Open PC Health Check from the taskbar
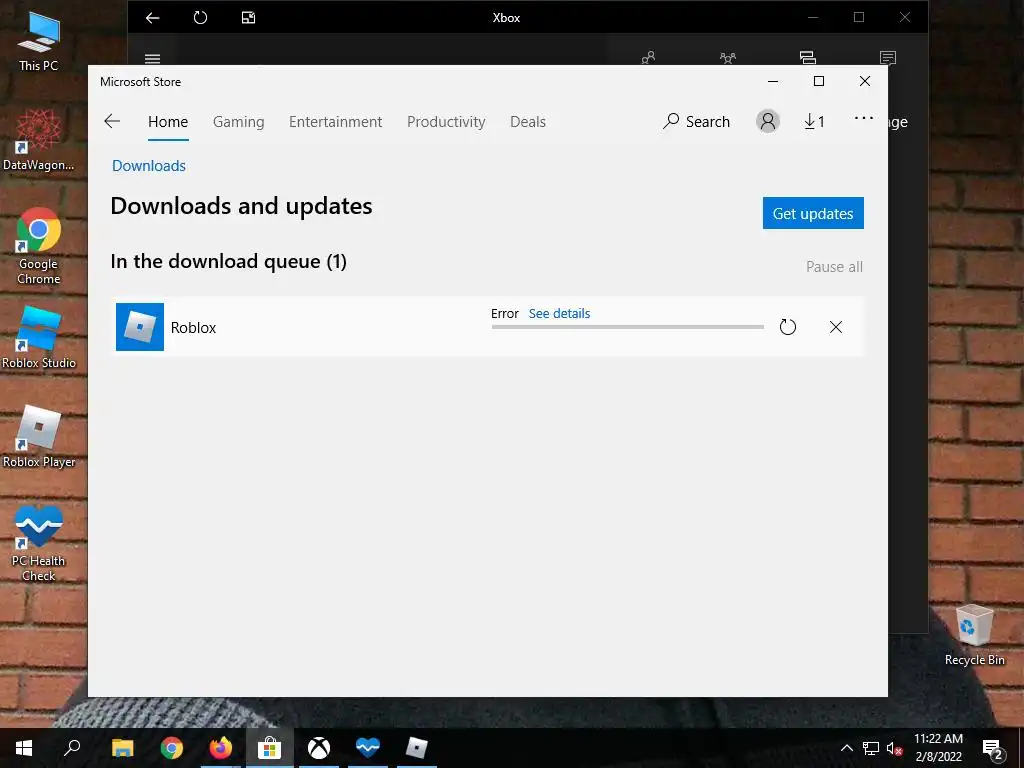1024x768 pixels. point(368,748)
